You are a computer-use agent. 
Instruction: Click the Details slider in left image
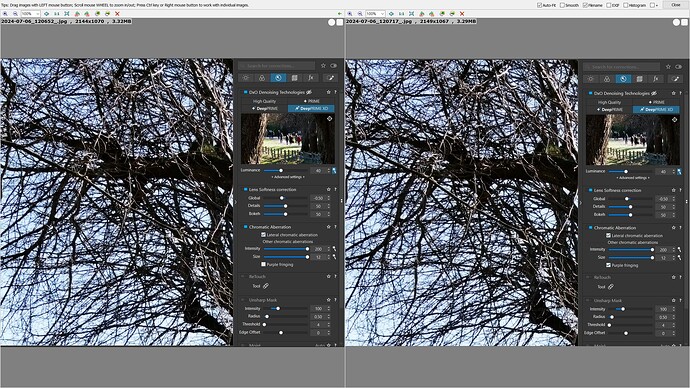(x=285, y=206)
